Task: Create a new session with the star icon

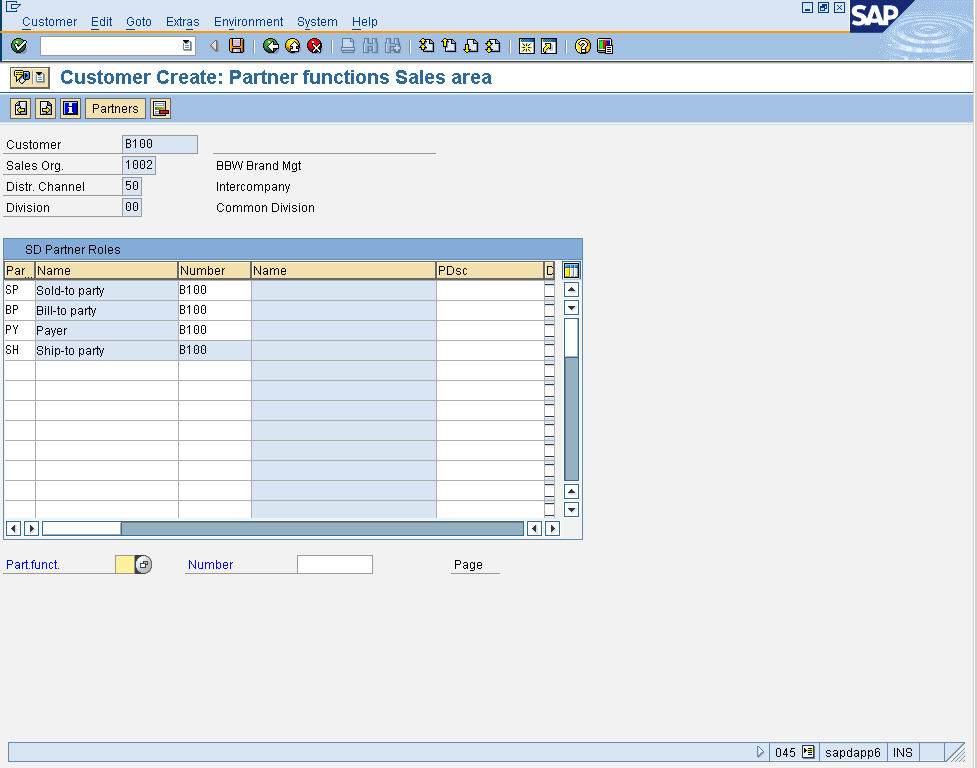Action: [x=527, y=46]
